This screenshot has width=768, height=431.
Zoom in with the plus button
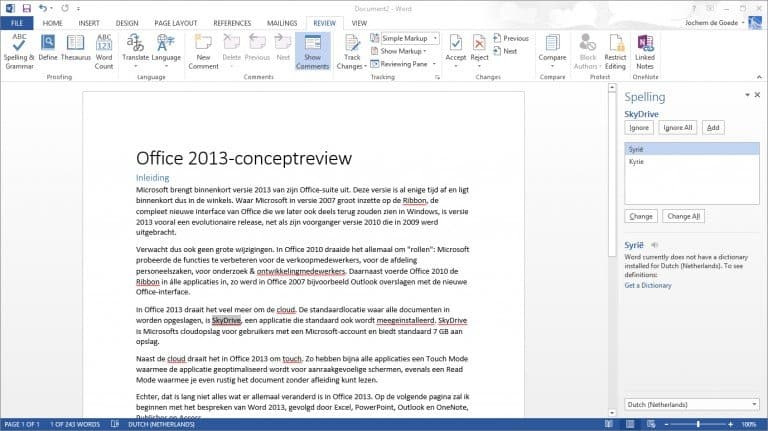pyautogui.click(x=730, y=424)
